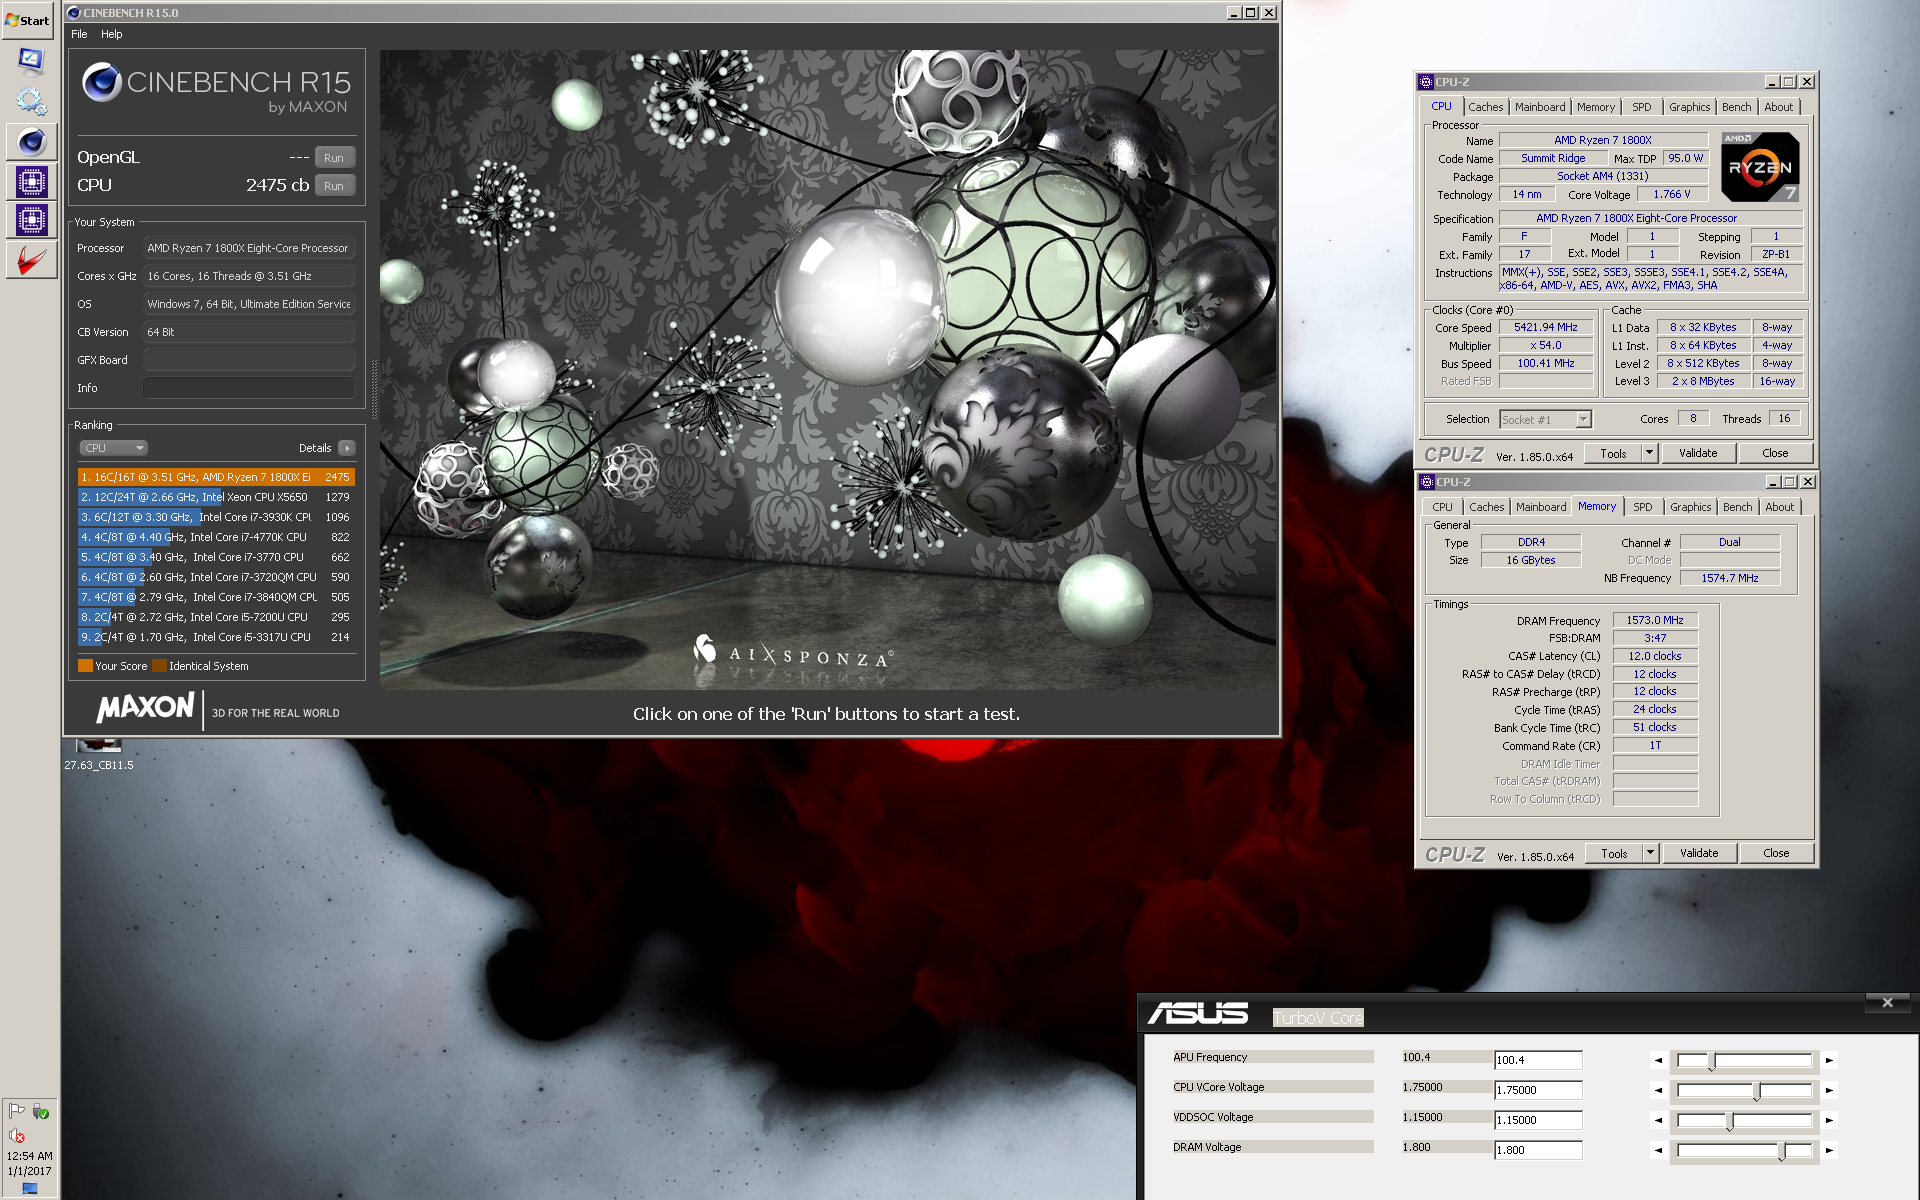The image size is (1920, 1200).
Task: Open the Action Center flag icon
Action: 17,1111
